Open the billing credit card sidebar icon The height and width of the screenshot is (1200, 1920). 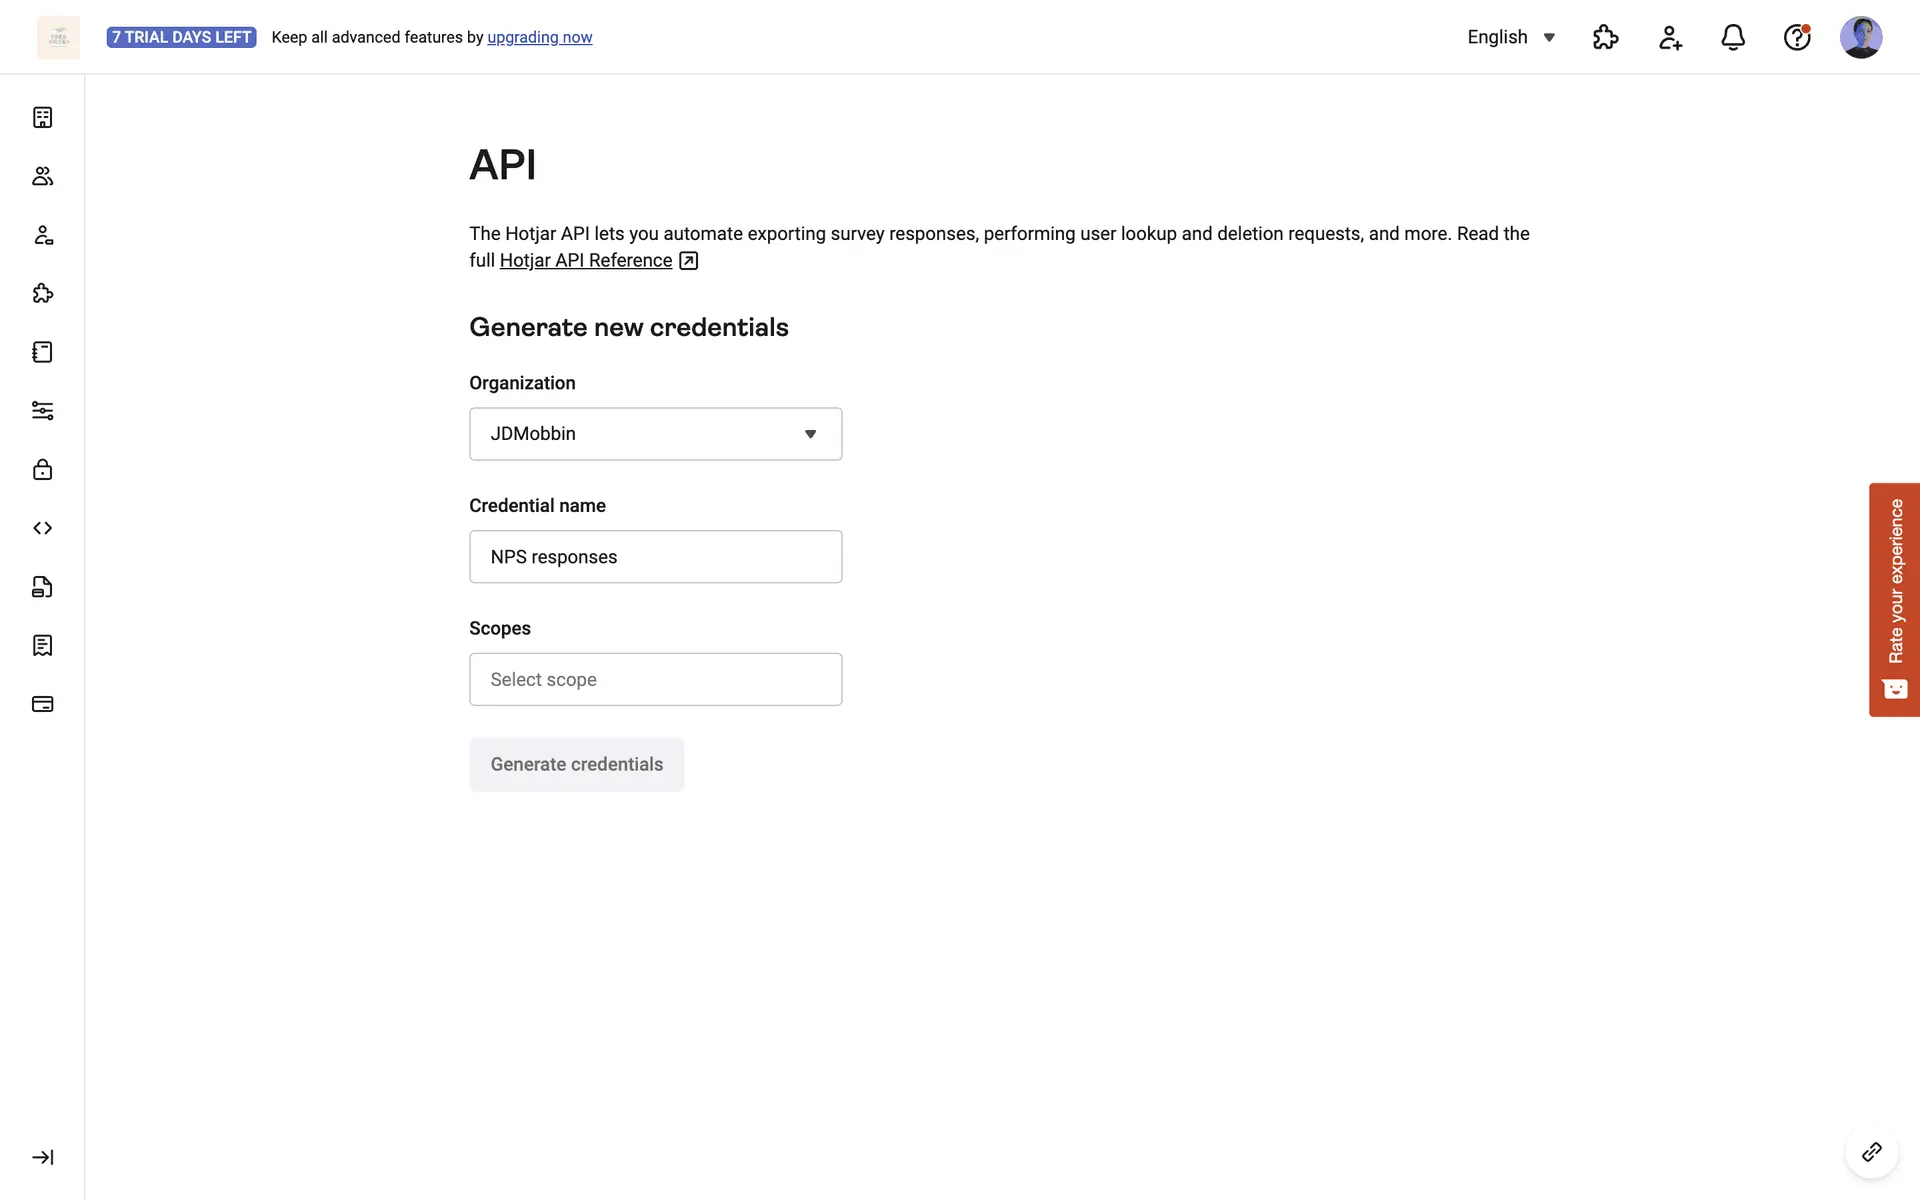point(42,704)
